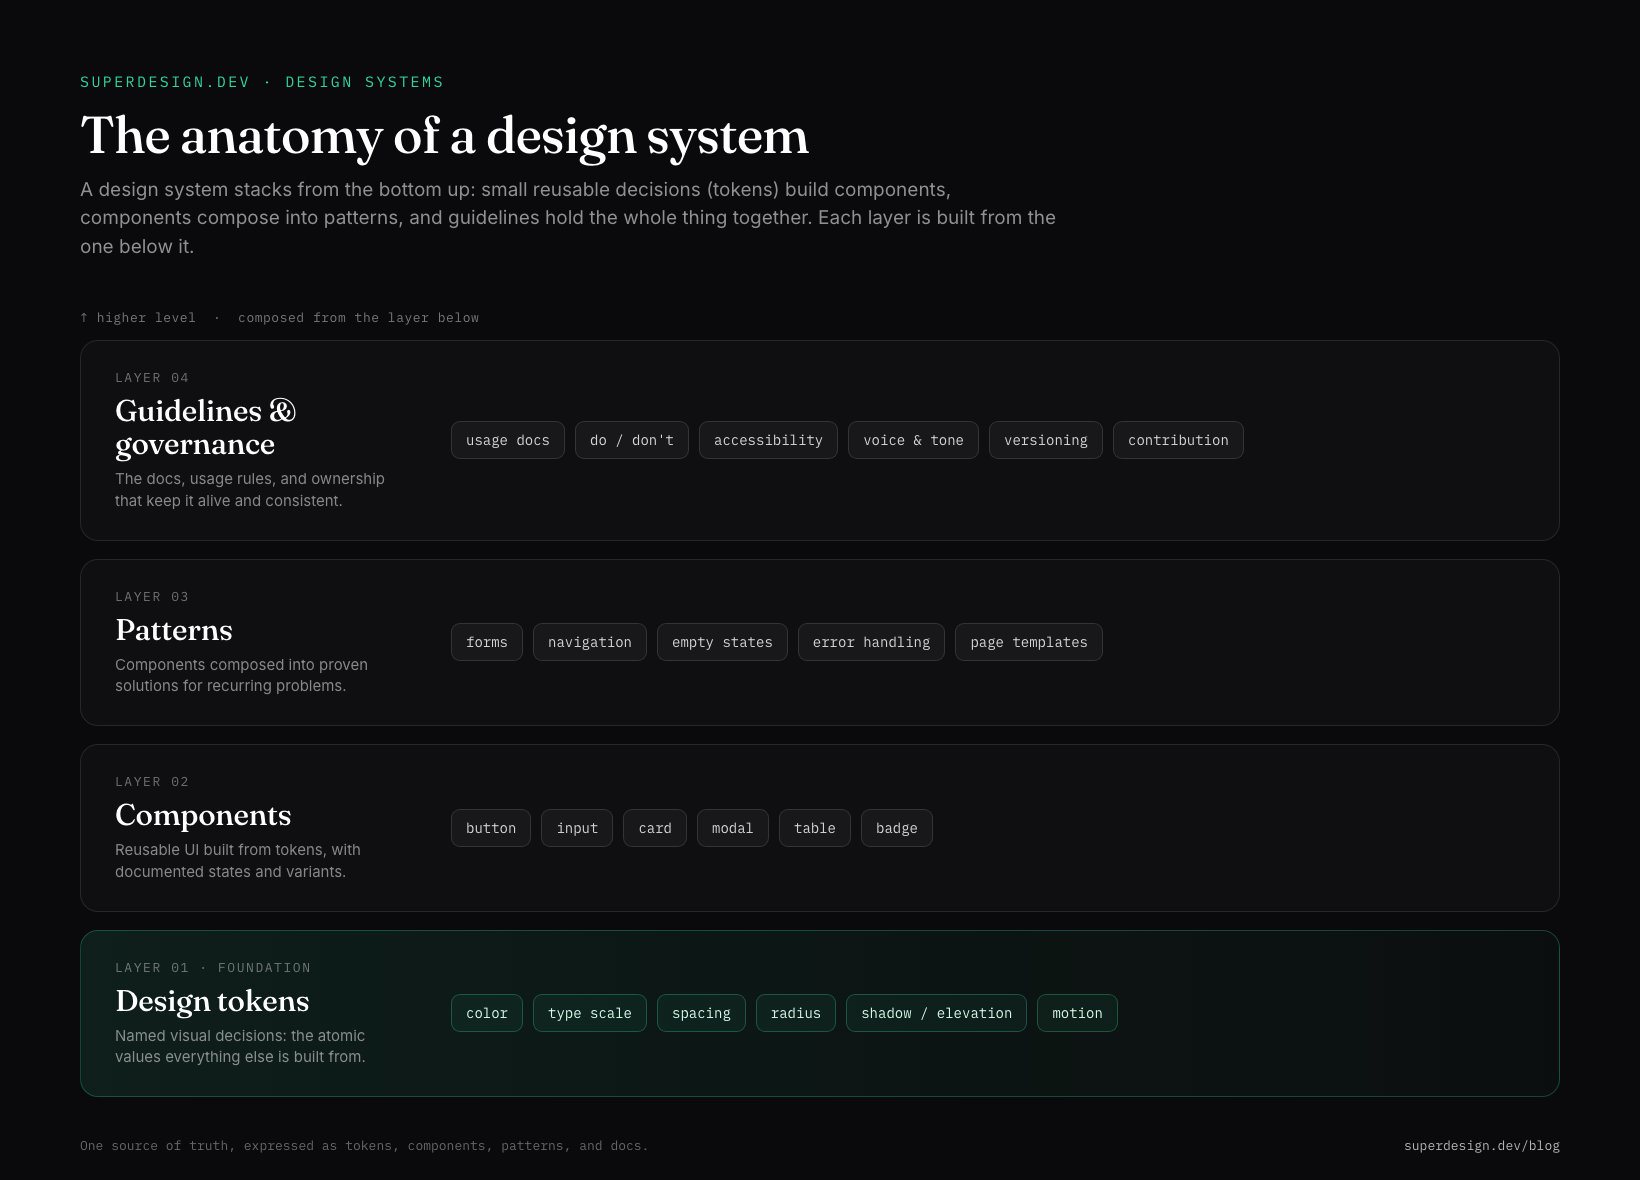Select the 'navigation' chip
This screenshot has width=1640, height=1180.
tap(590, 642)
